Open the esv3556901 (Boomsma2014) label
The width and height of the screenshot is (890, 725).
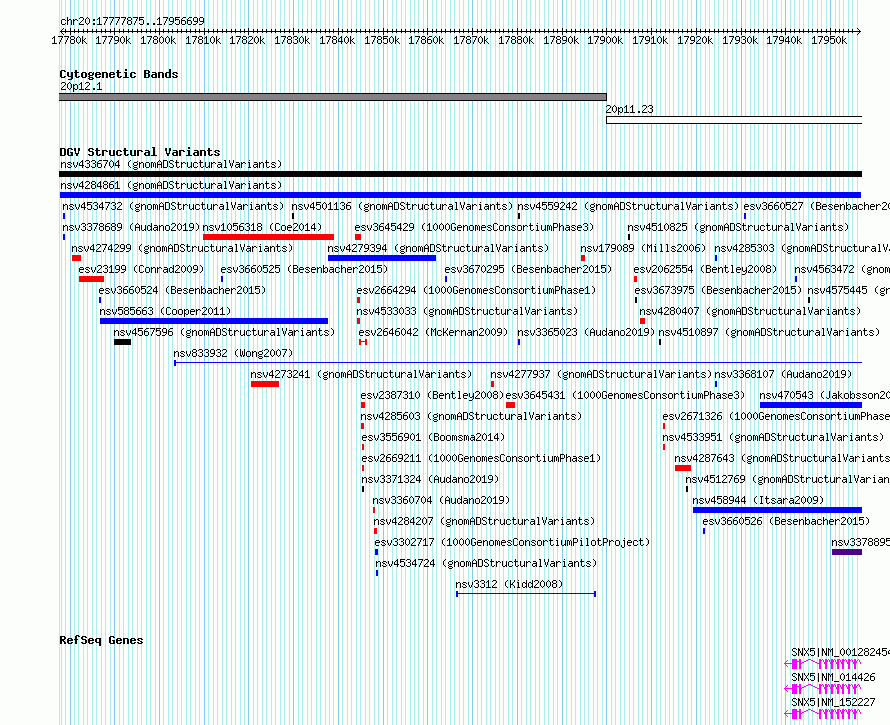pyautogui.click(x=433, y=437)
